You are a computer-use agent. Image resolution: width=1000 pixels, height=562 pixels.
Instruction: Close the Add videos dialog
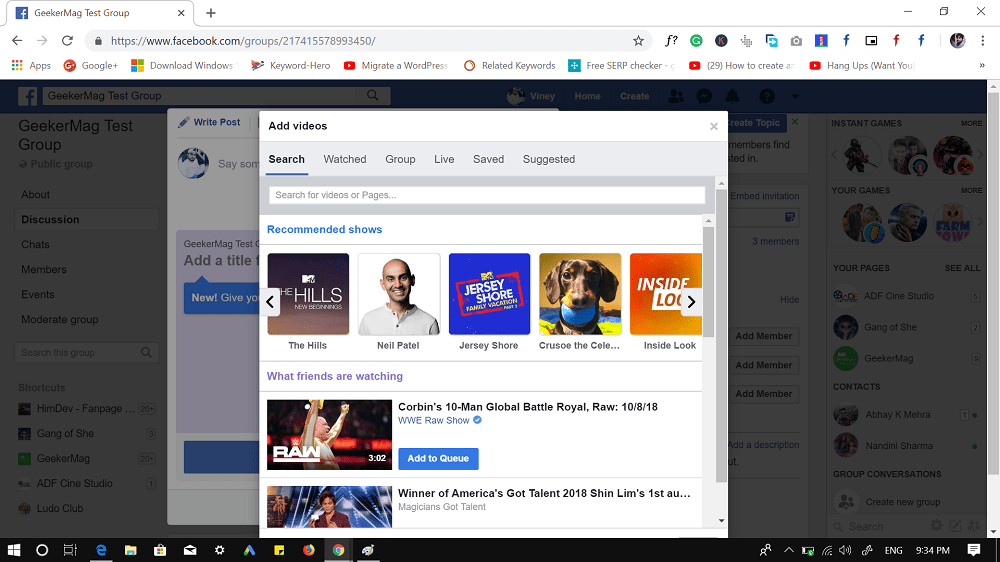point(714,126)
